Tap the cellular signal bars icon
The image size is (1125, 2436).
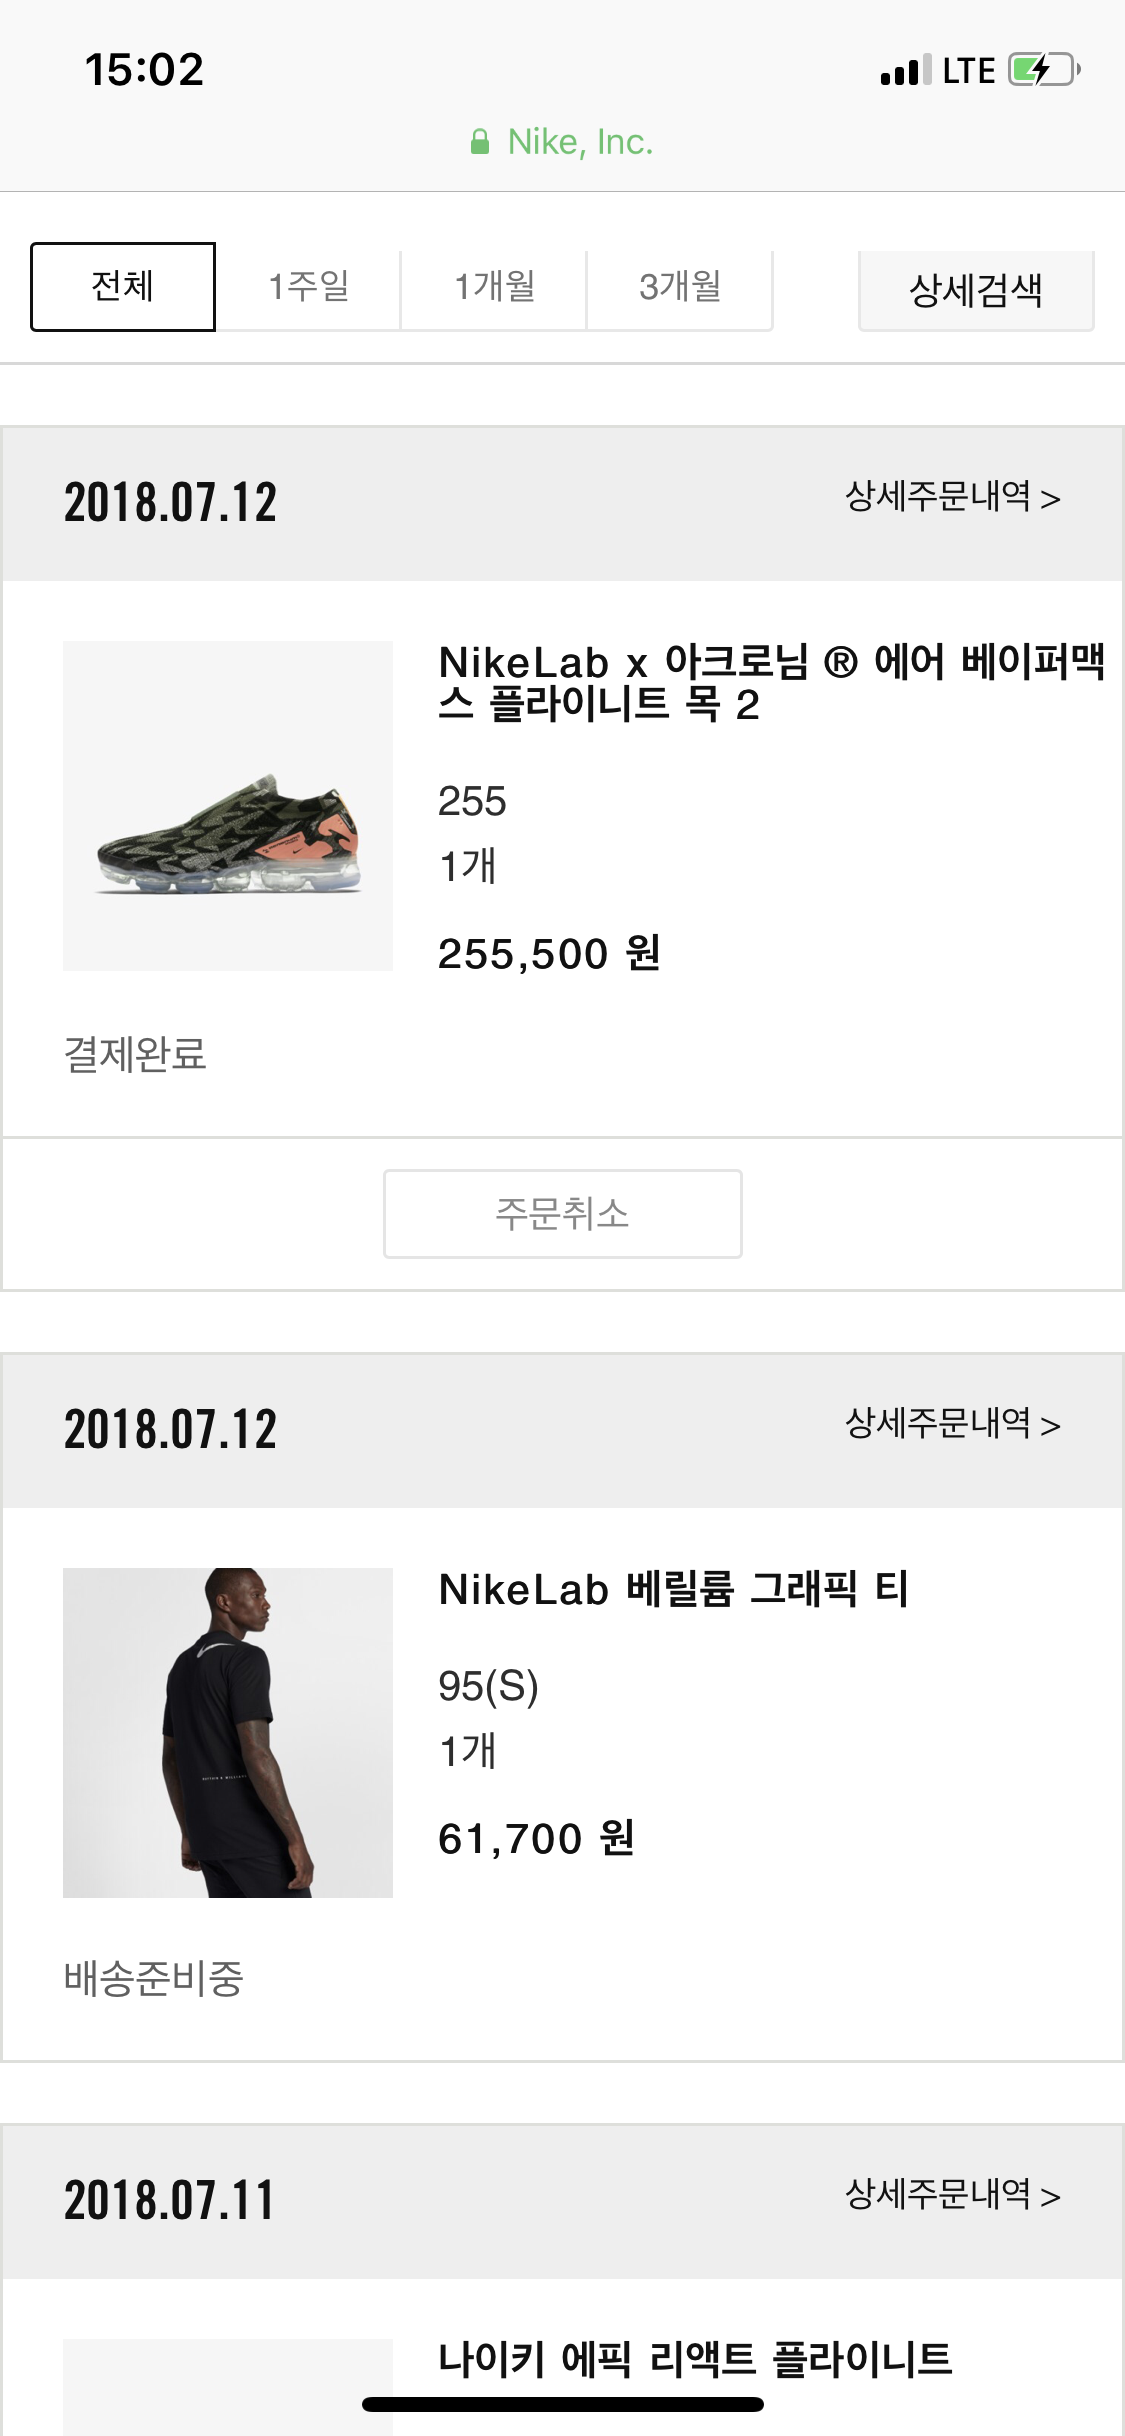click(905, 71)
